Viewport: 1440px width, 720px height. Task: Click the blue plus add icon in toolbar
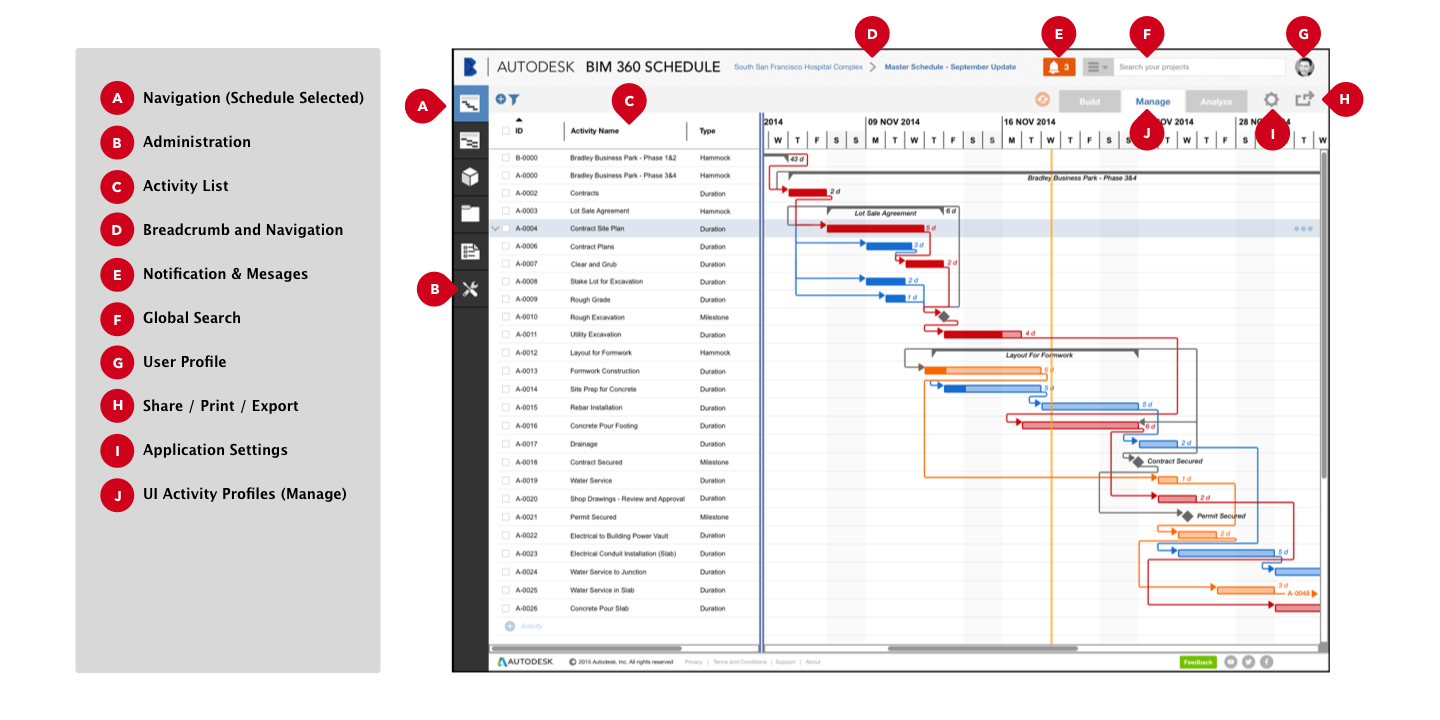point(501,99)
